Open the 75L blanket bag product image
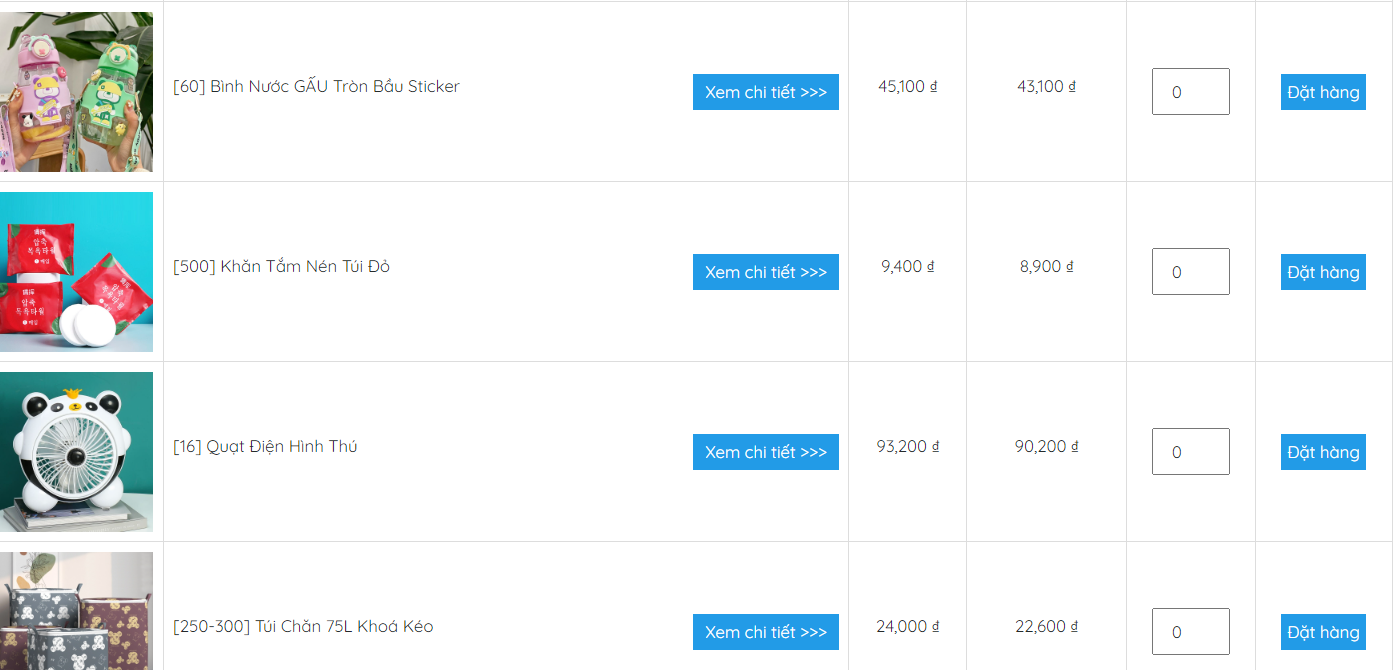This screenshot has height=670, width=1393. click(x=76, y=611)
